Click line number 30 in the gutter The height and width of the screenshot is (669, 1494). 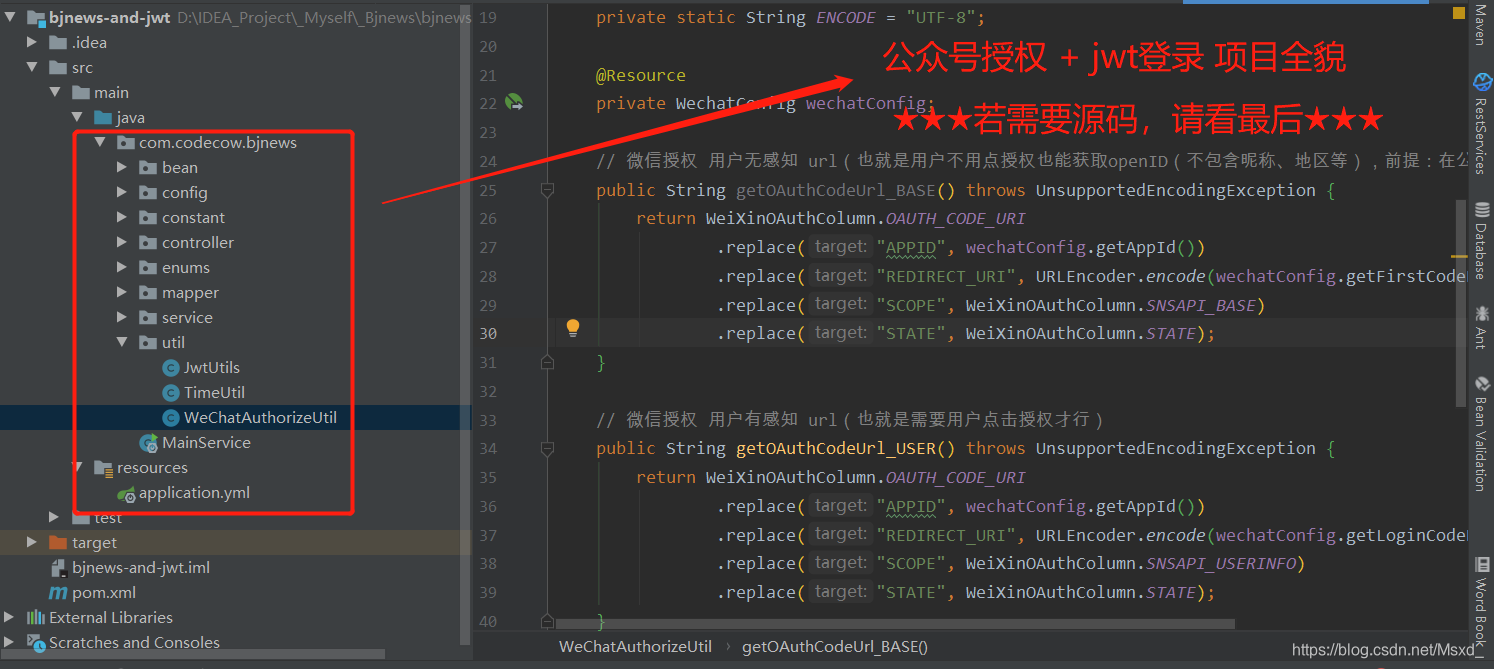pyautogui.click(x=488, y=333)
